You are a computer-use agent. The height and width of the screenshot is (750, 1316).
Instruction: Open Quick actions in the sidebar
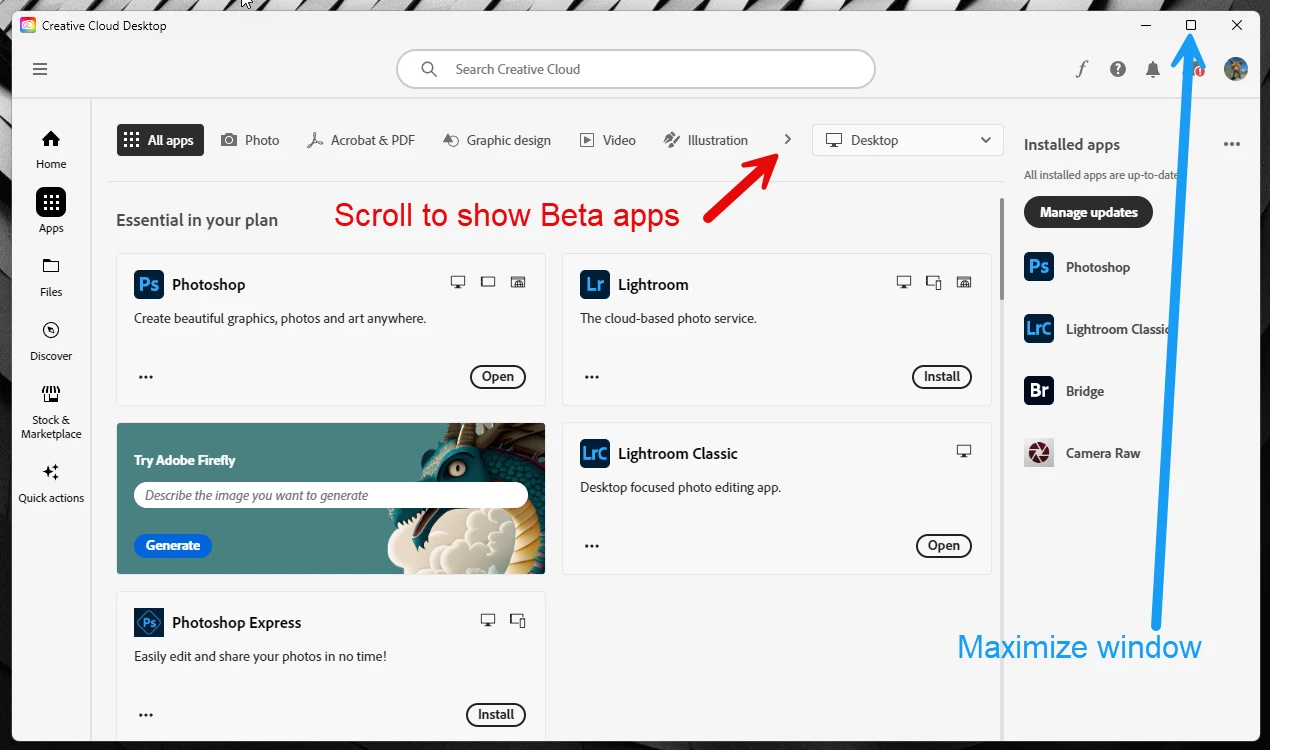(x=51, y=483)
